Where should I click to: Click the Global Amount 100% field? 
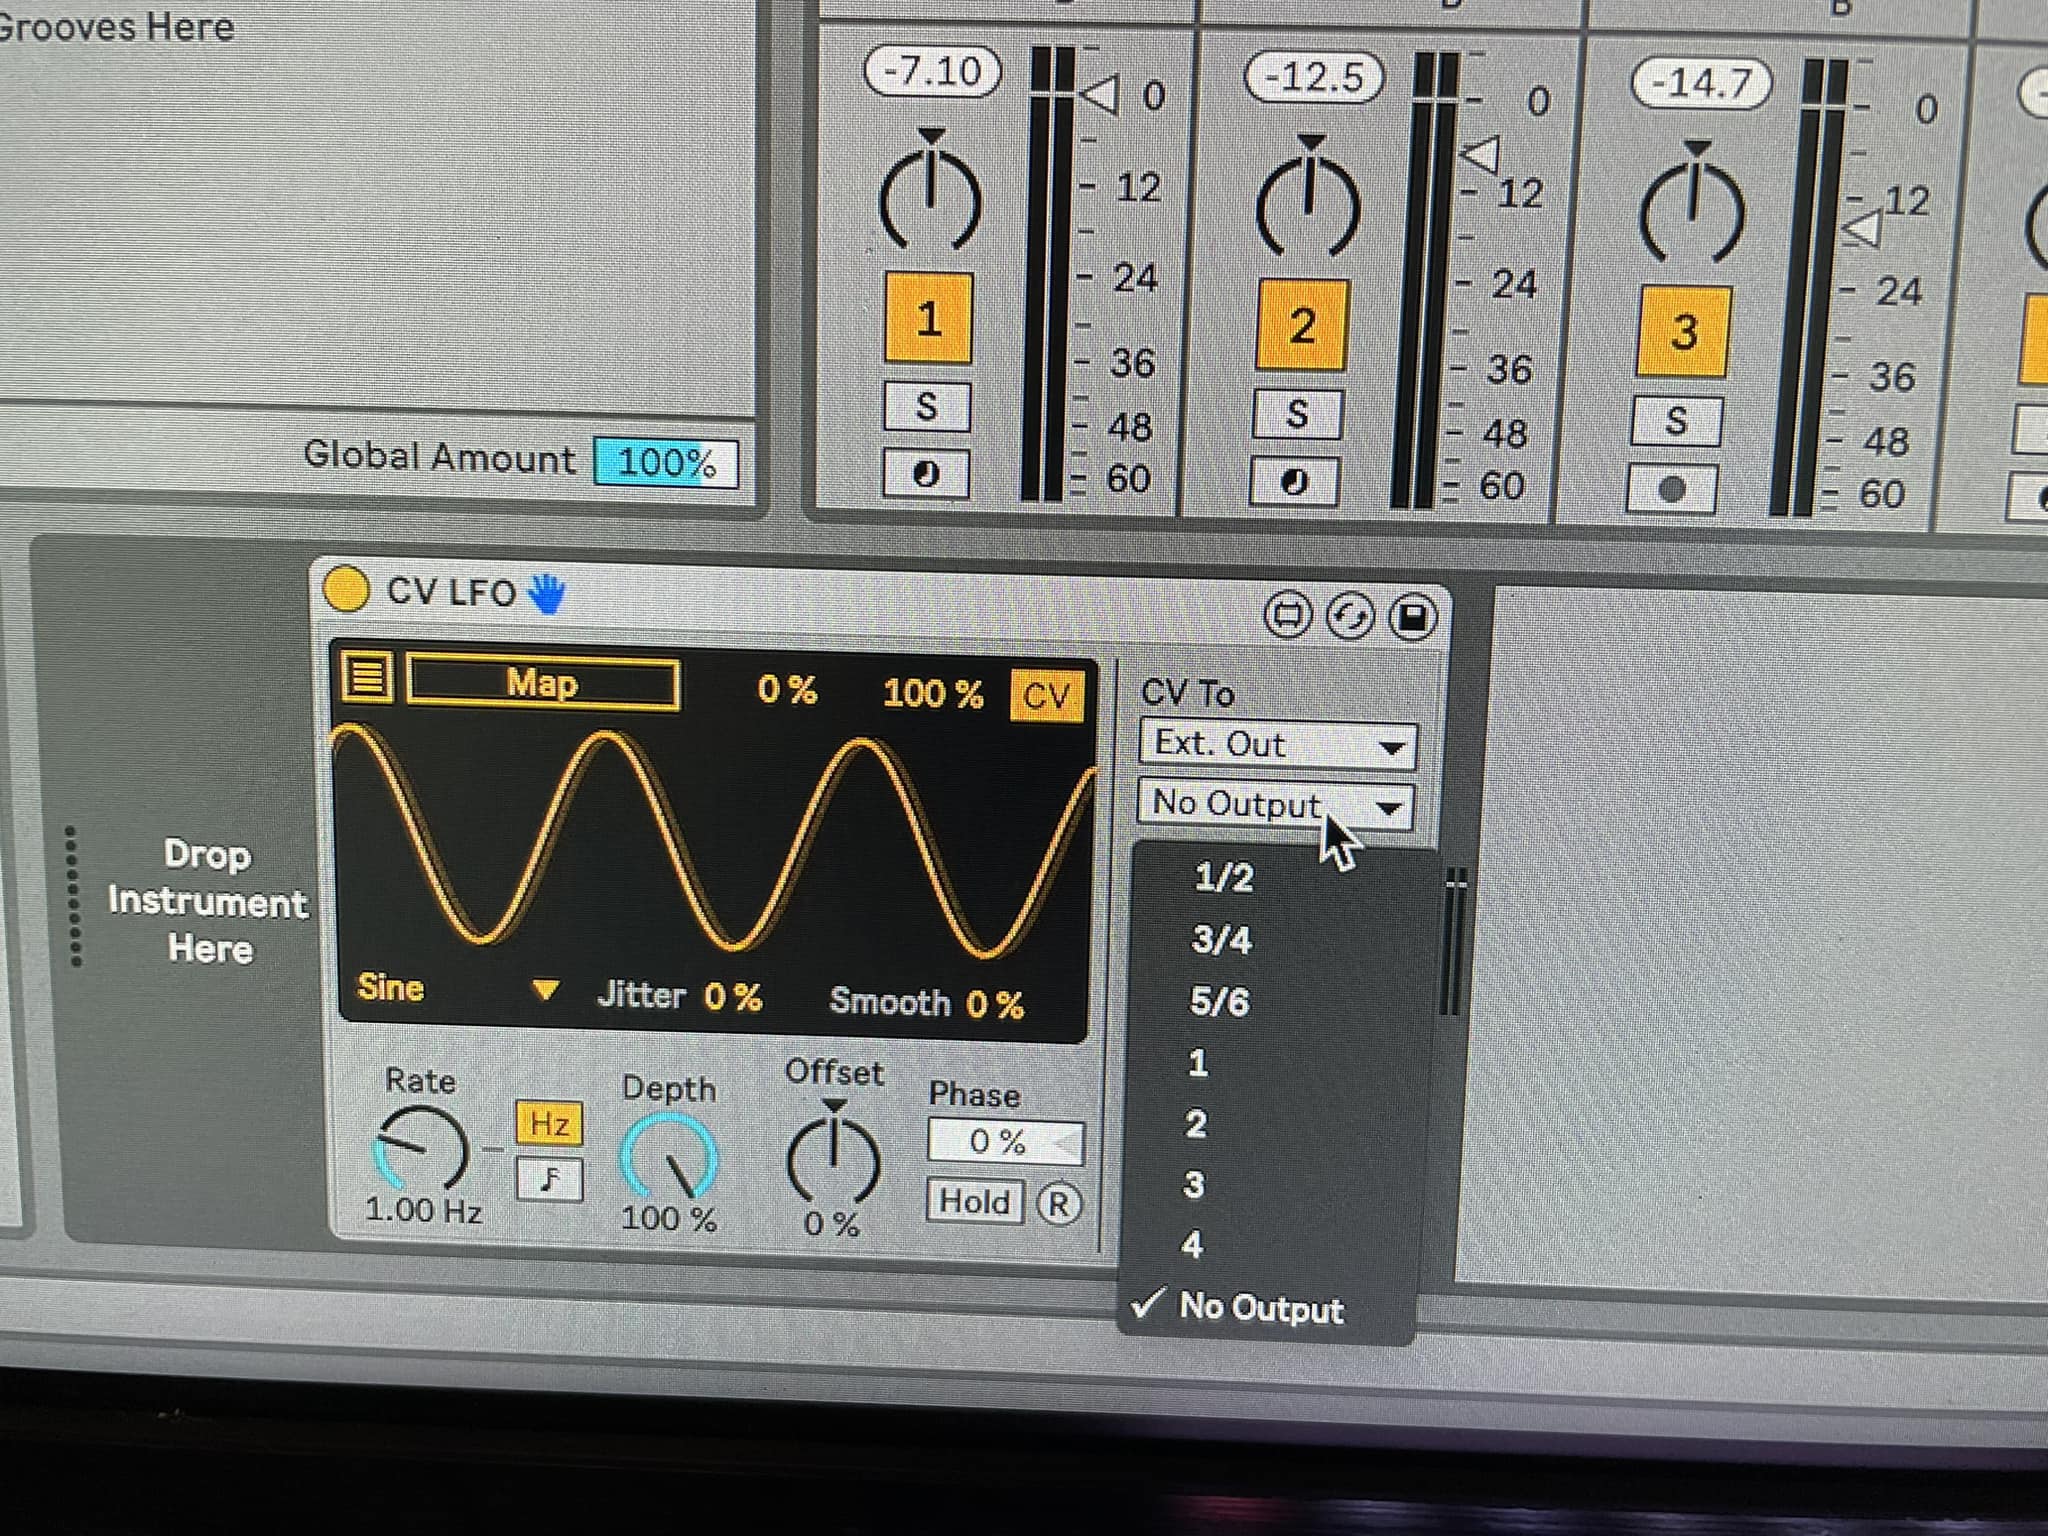666,463
